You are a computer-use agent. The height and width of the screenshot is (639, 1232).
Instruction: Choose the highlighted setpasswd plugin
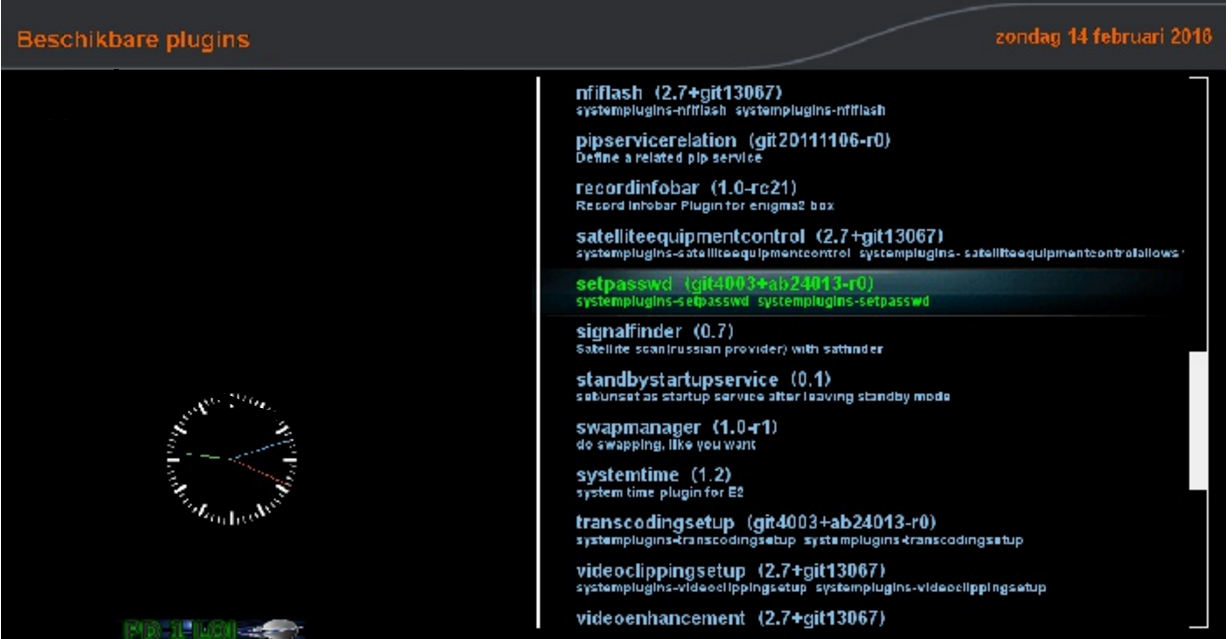coord(865,291)
